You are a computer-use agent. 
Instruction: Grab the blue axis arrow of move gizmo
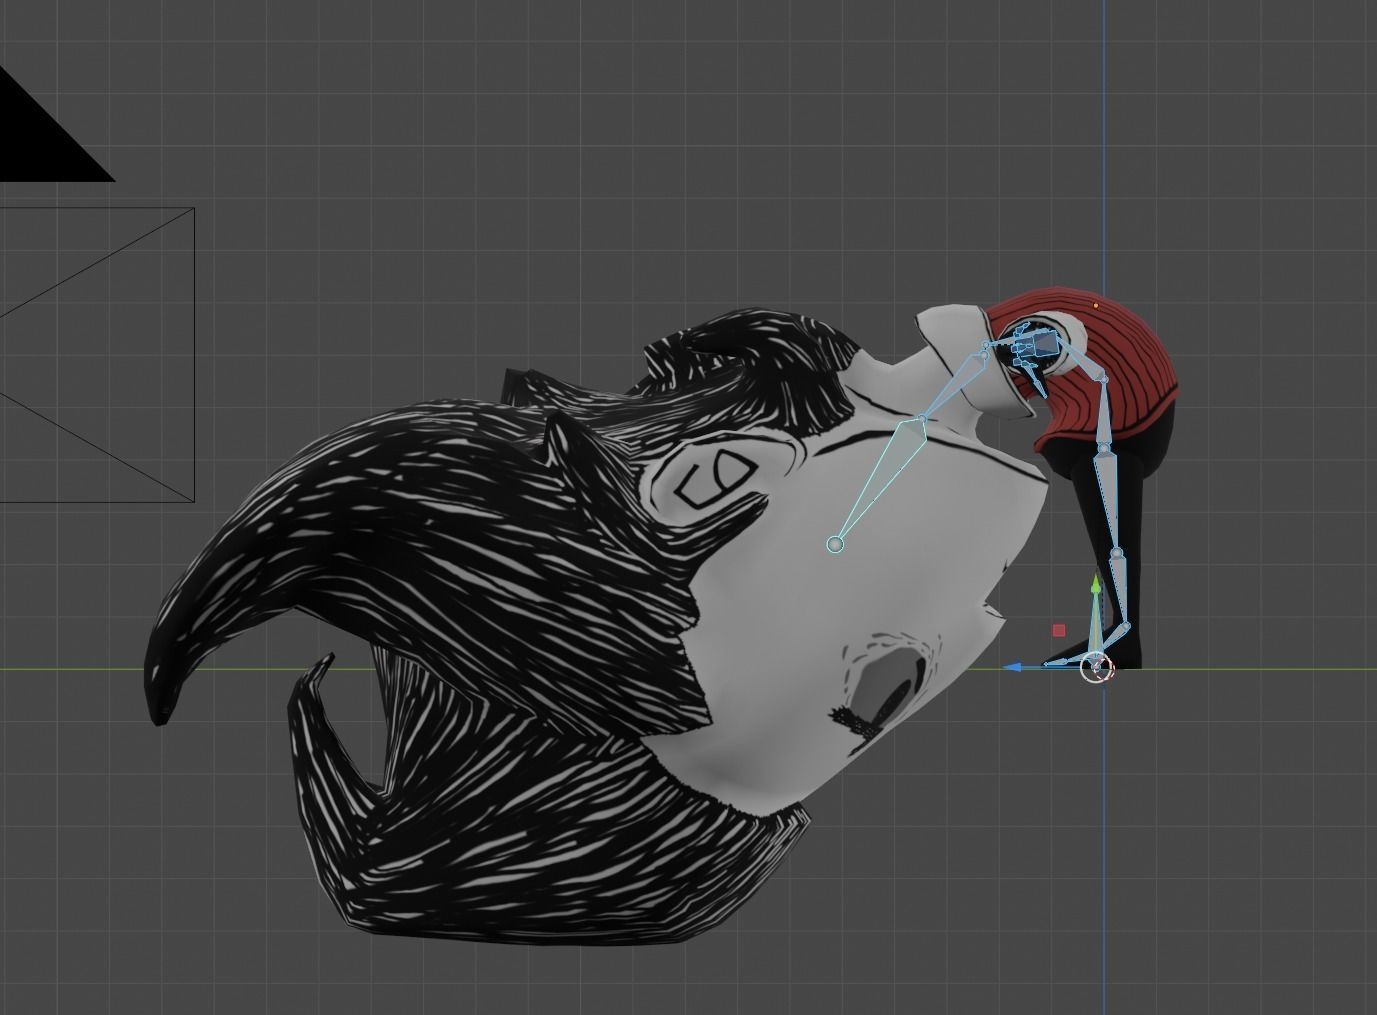(x=1013, y=667)
